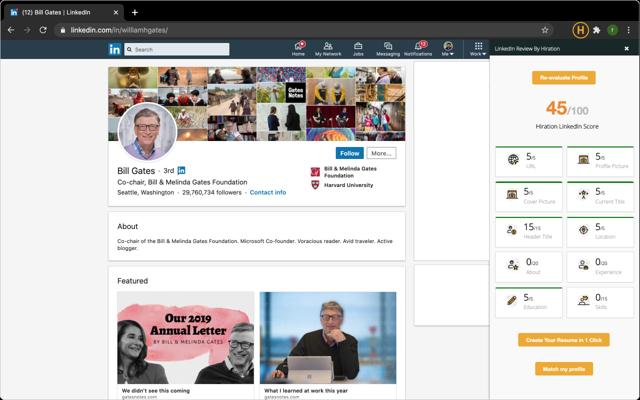The width and height of the screenshot is (640, 400).
Task: Bookmark this page with the star icon
Action: point(545,30)
